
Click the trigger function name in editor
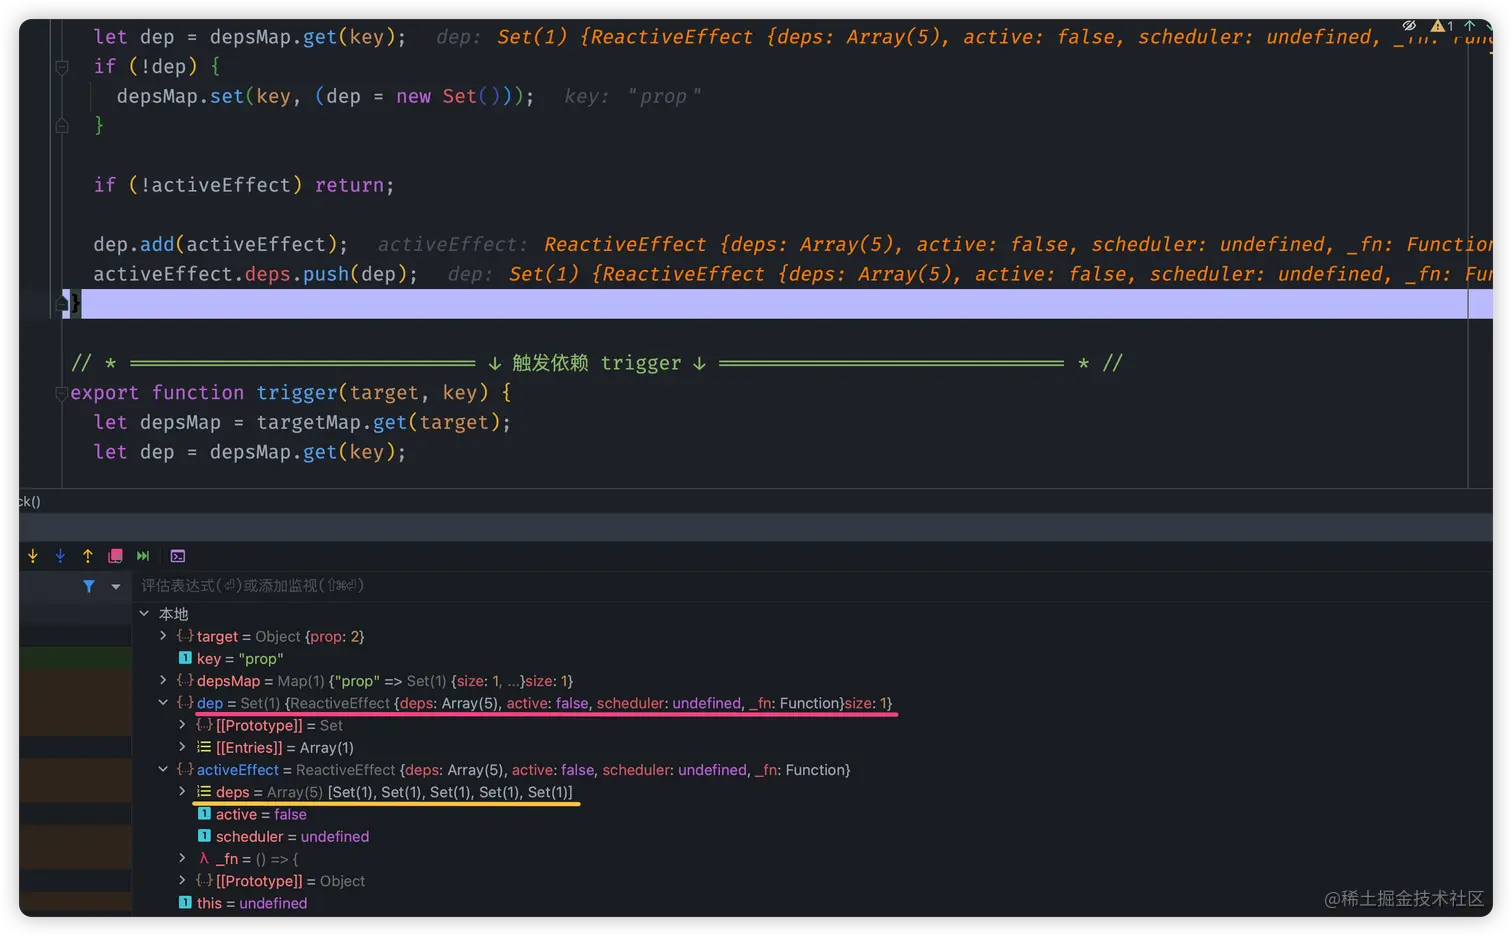pyautogui.click(x=297, y=393)
